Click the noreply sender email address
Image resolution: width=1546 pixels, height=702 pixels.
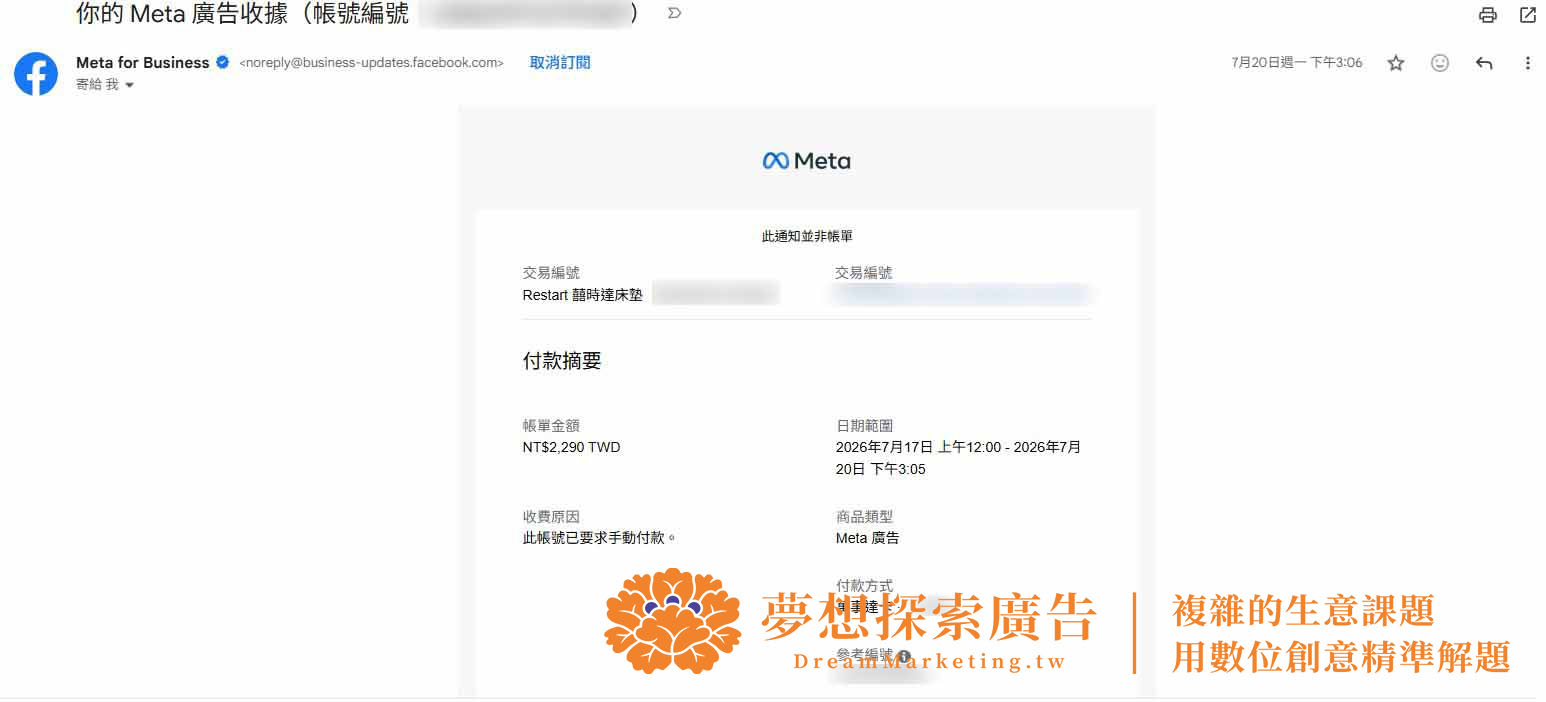371,62
